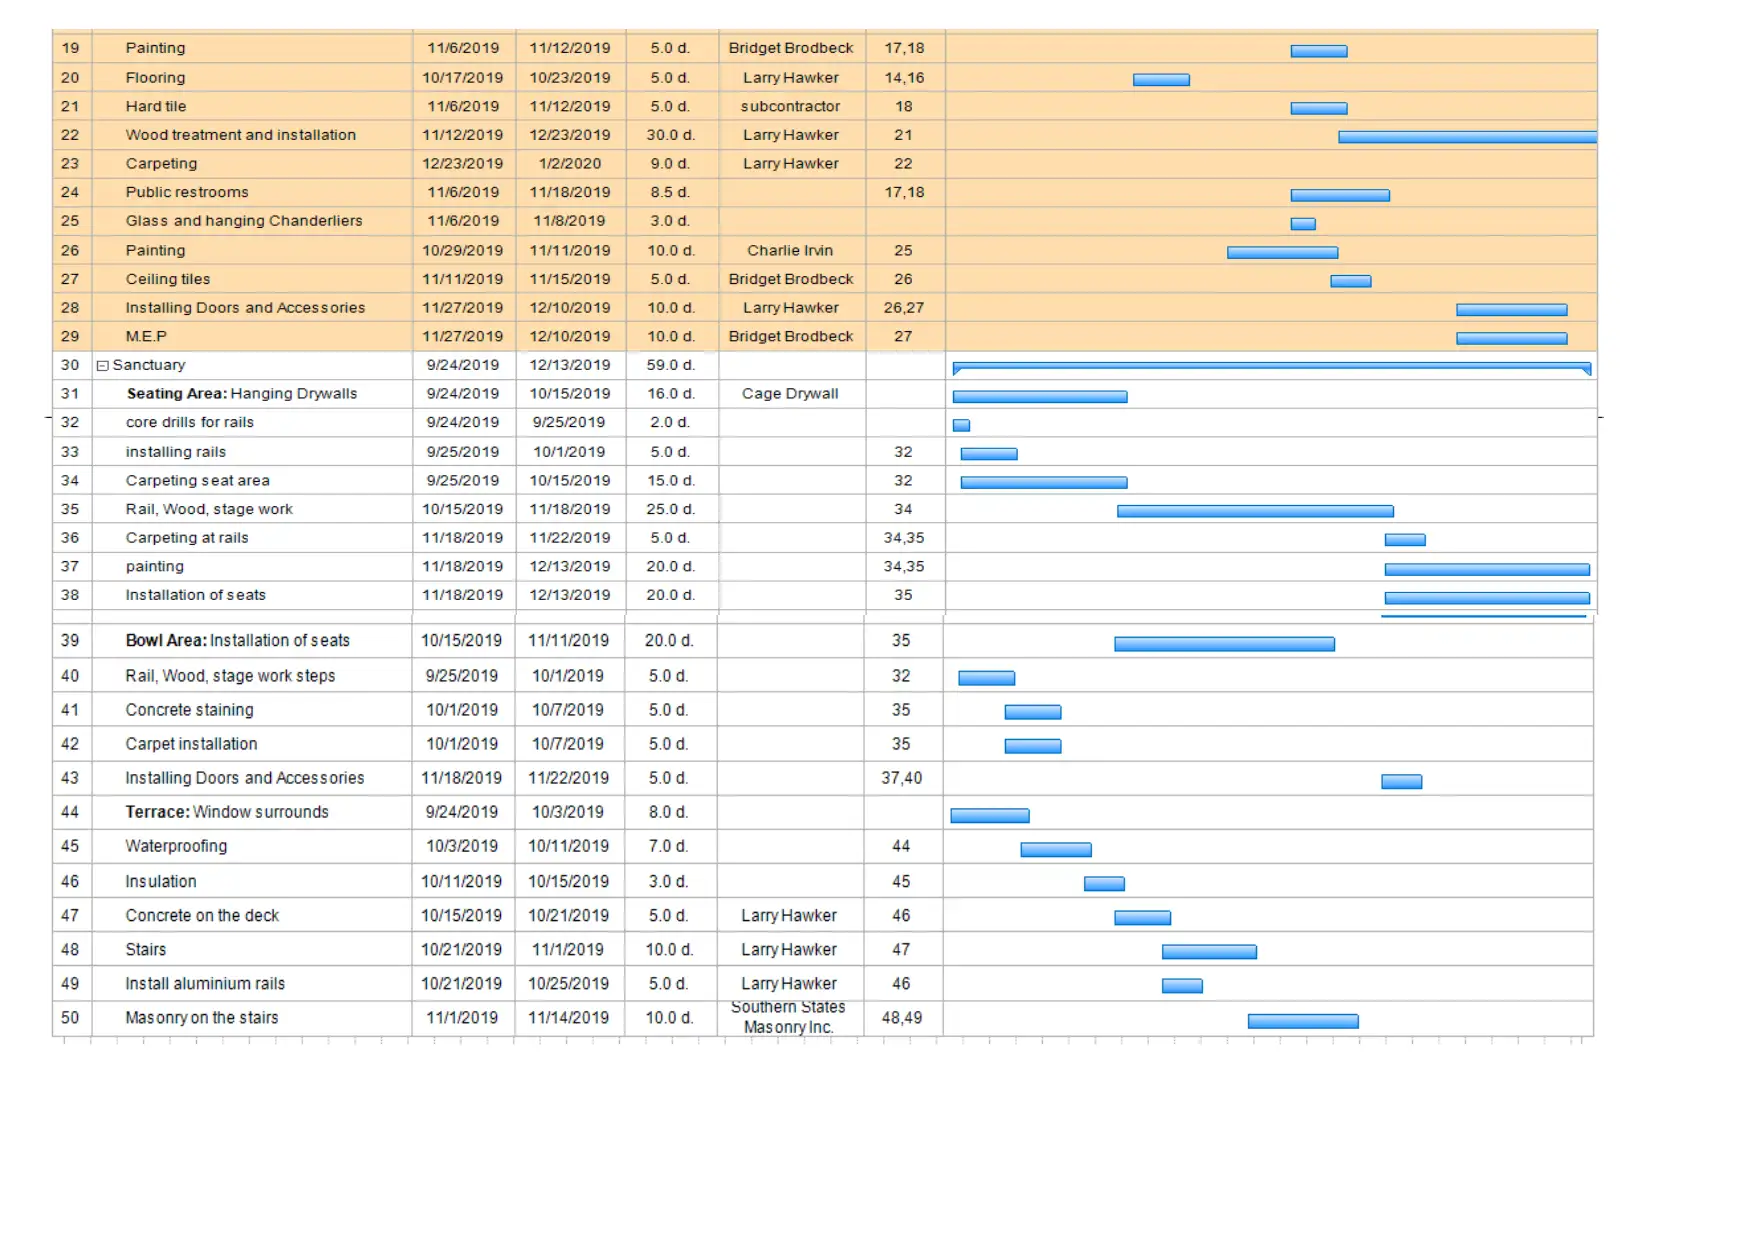The height and width of the screenshot is (1241, 1754).
Task: Click duration cell '59.0 d.' for Sanctuary
Action: click(670, 365)
